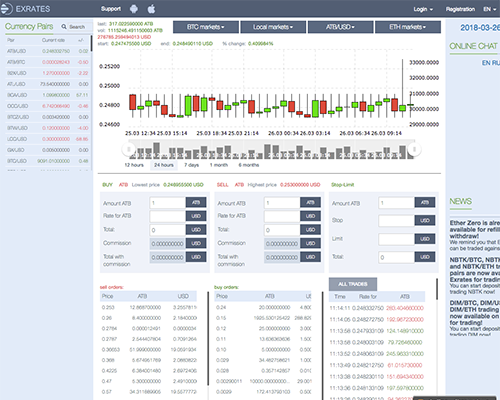Viewport: 500px width, 400px height.
Task: Click the Buy Total input field
Action: click(167, 230)
